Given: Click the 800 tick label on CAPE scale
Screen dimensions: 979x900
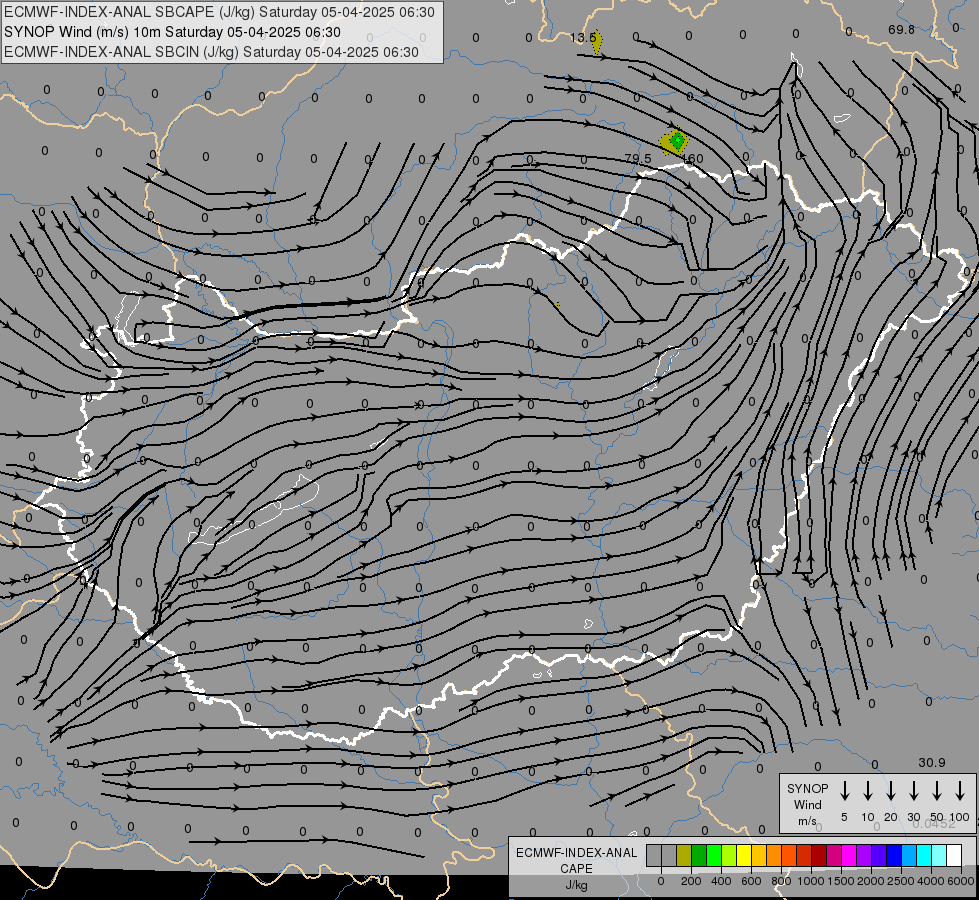Looking at the screenshot, I should click(x=781, y=881).
